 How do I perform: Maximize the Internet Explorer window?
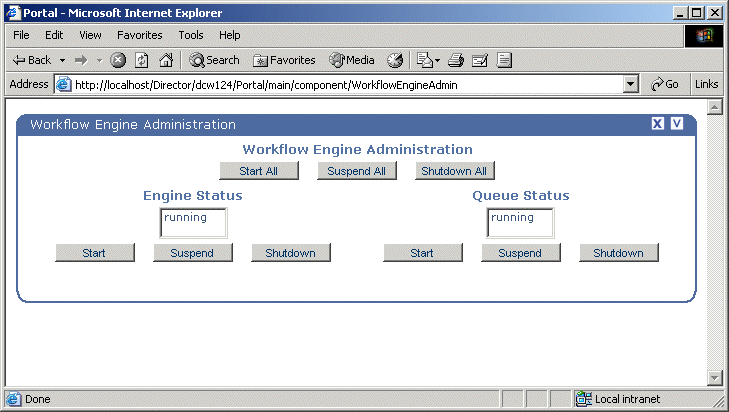click(x=696, y=13)
